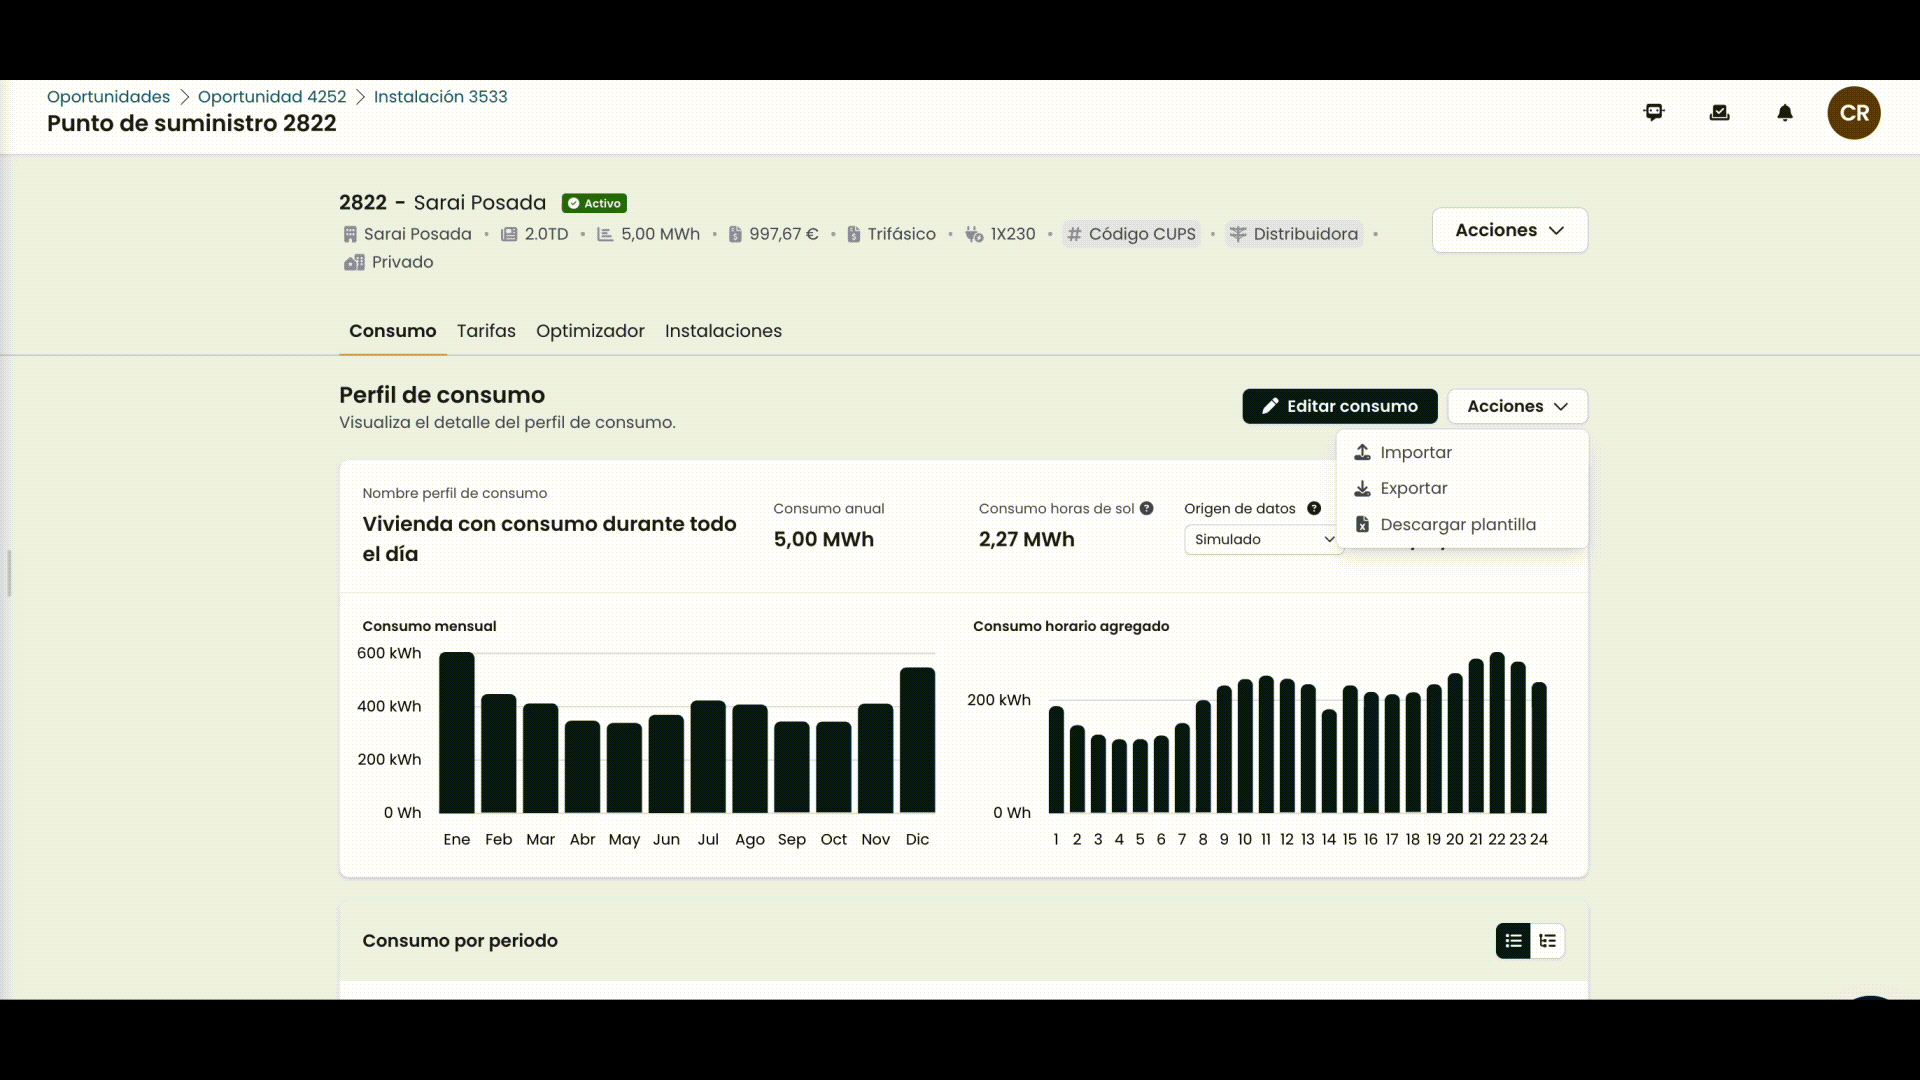Click the phase icon before Trifásico
The image size is (1920, 1080).
853,234
